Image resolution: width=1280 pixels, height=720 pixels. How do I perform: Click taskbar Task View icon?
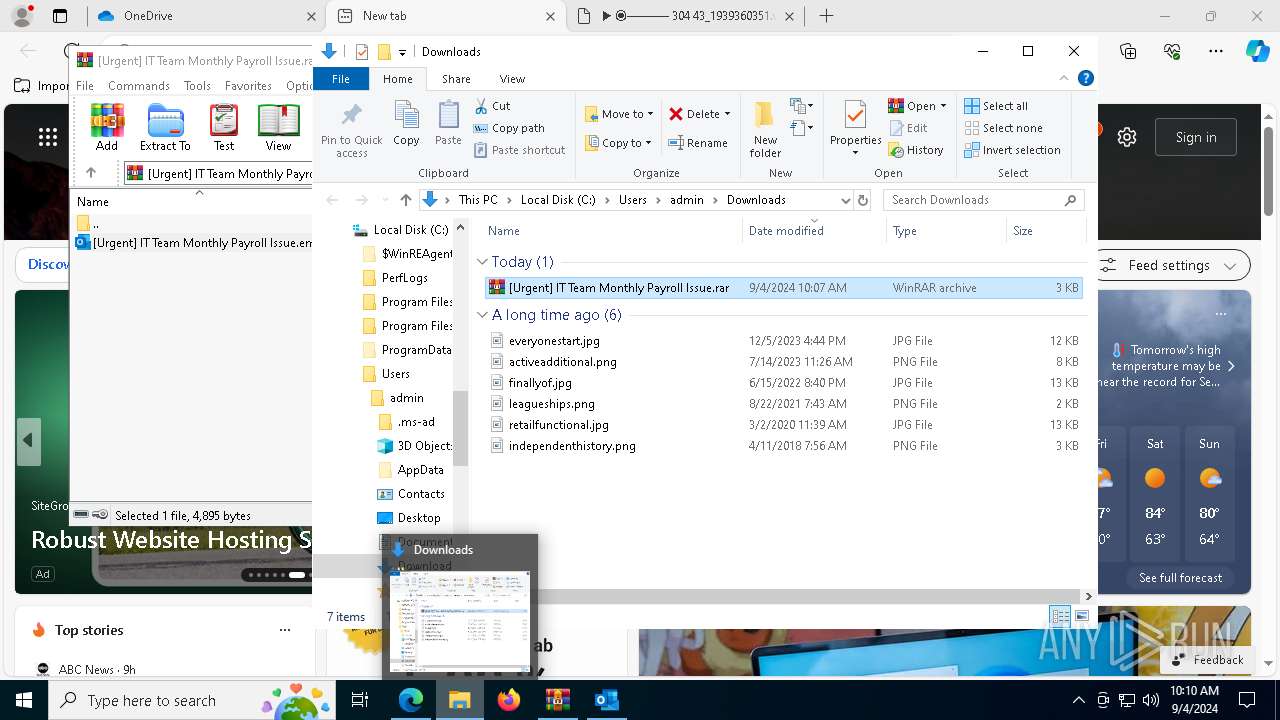[360, 700]
